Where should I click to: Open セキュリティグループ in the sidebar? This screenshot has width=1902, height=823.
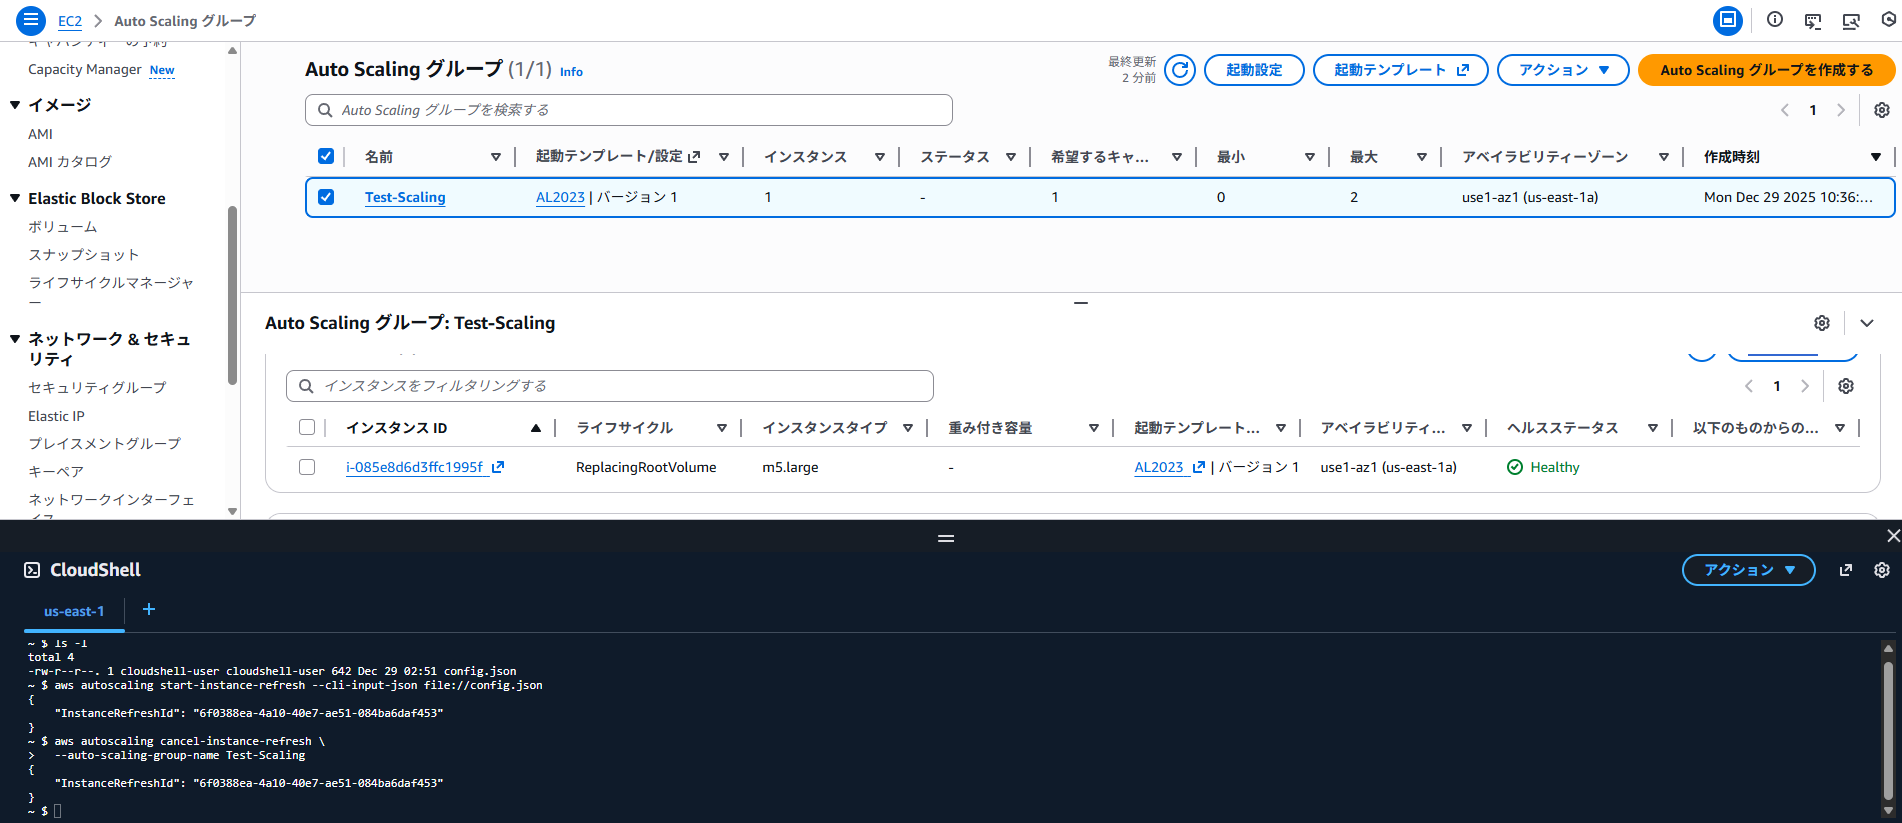97,387
